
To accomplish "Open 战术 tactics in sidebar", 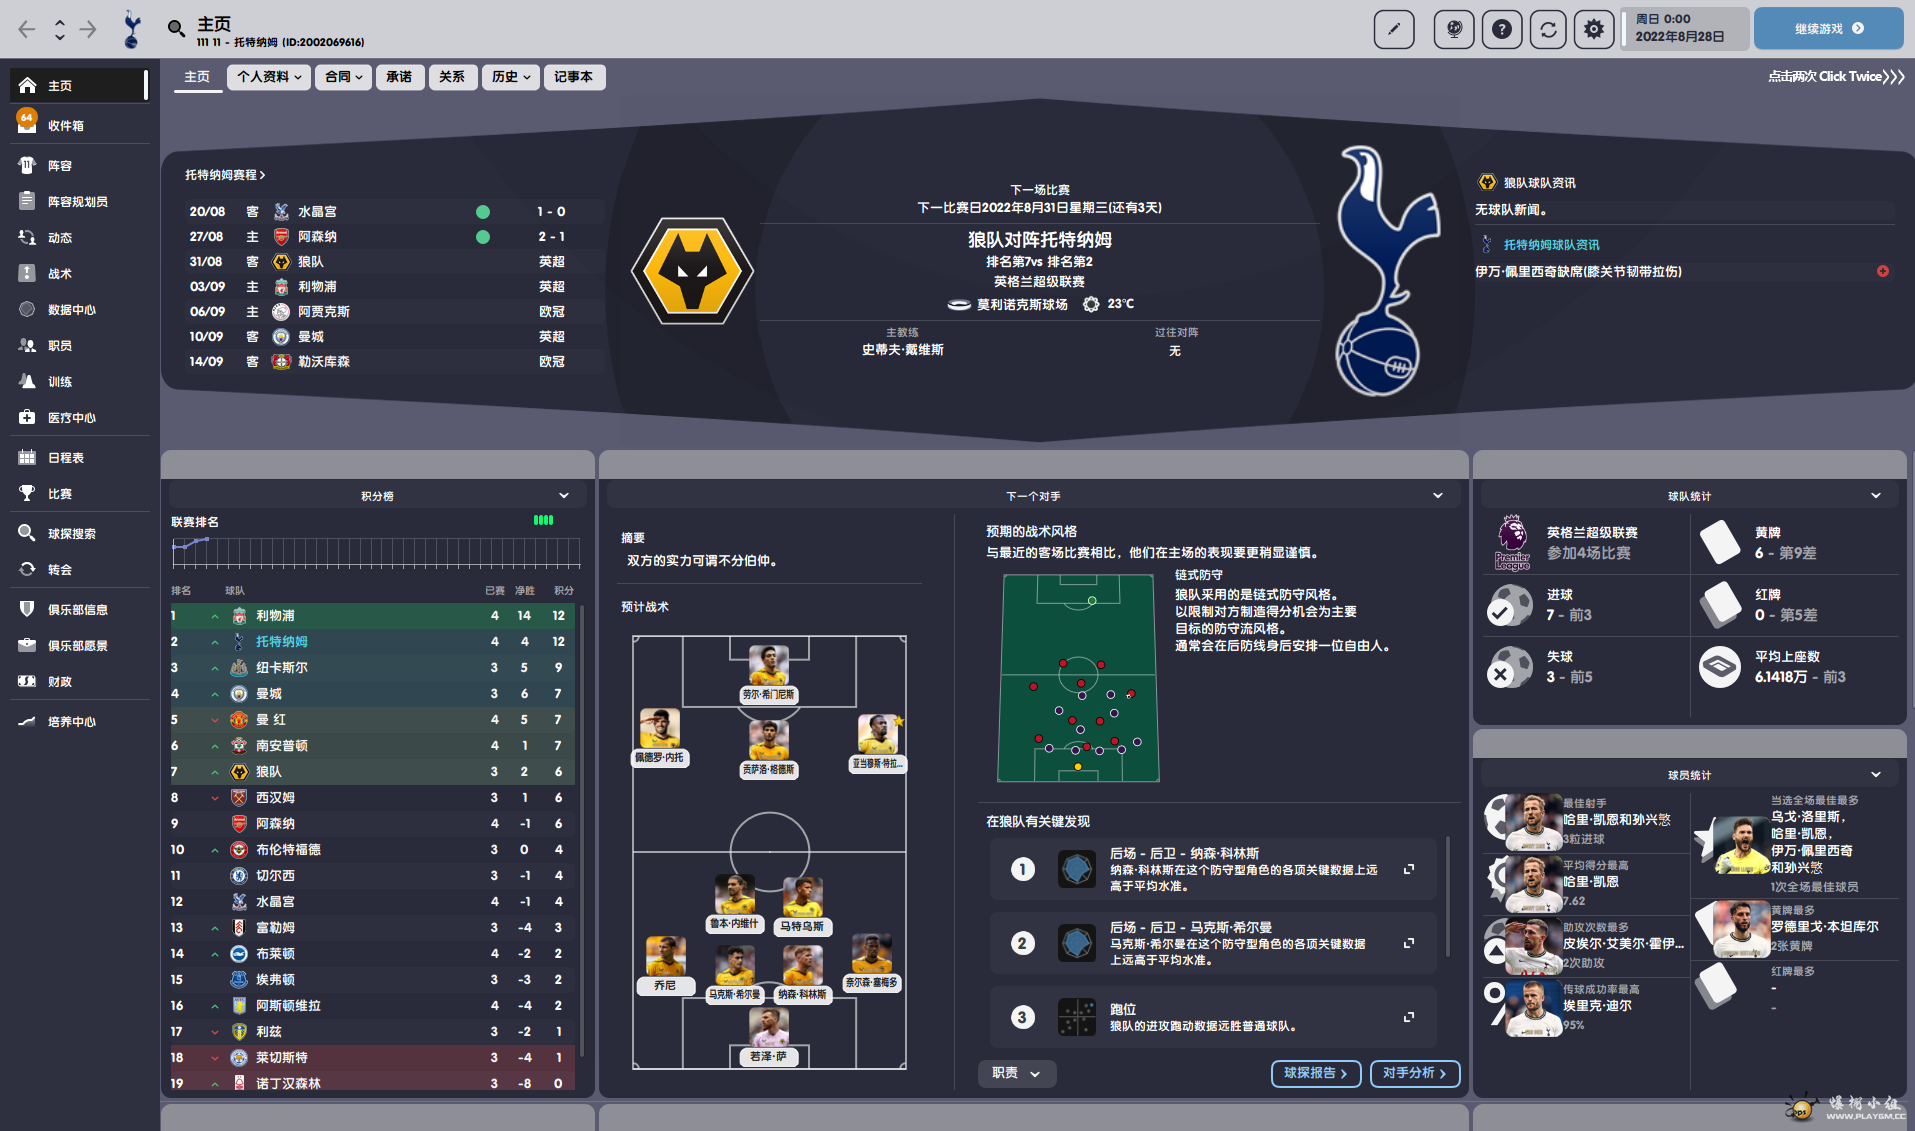I will (80, 274).
